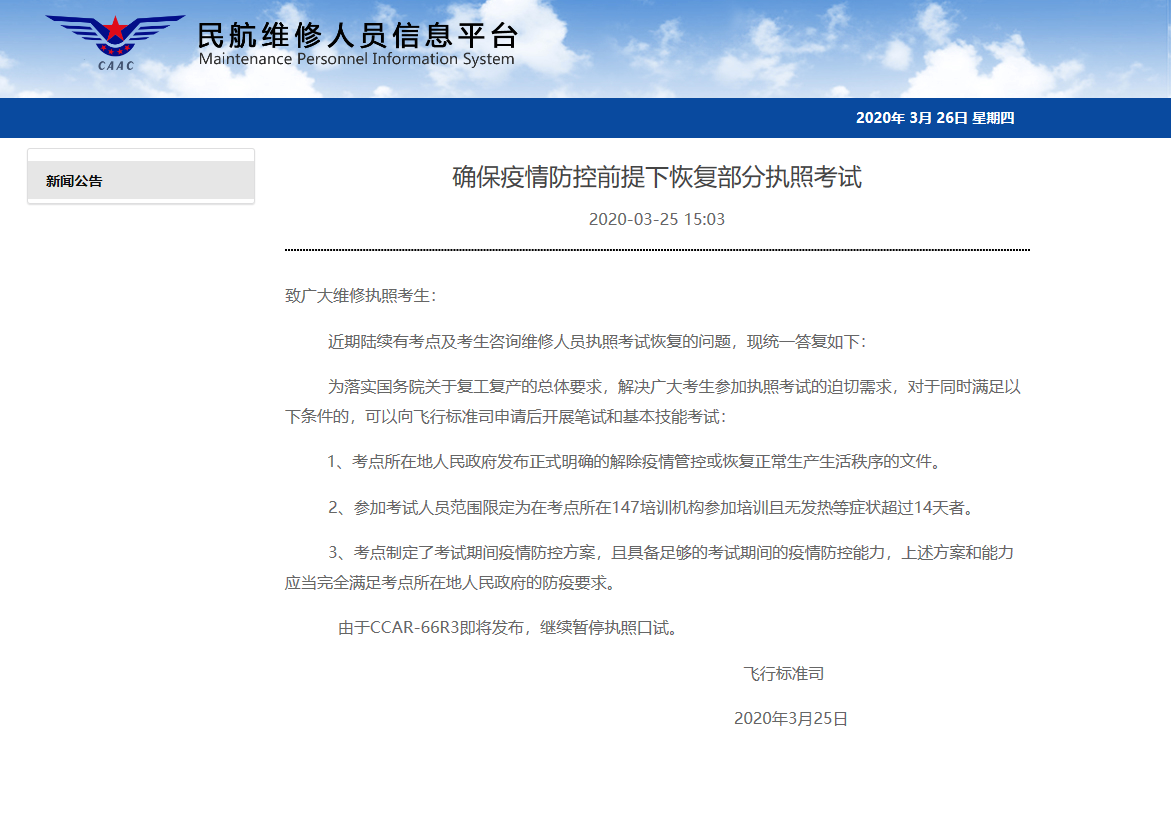
Task: Click the Maintenance Personnel Information System subtitle
Action: [x=356, y=59]
